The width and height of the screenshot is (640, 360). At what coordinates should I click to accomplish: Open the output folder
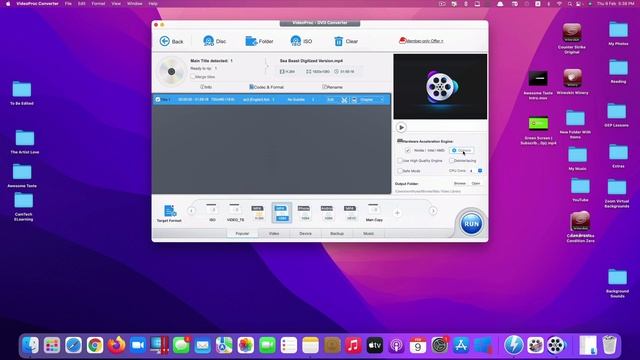[476, 184]
